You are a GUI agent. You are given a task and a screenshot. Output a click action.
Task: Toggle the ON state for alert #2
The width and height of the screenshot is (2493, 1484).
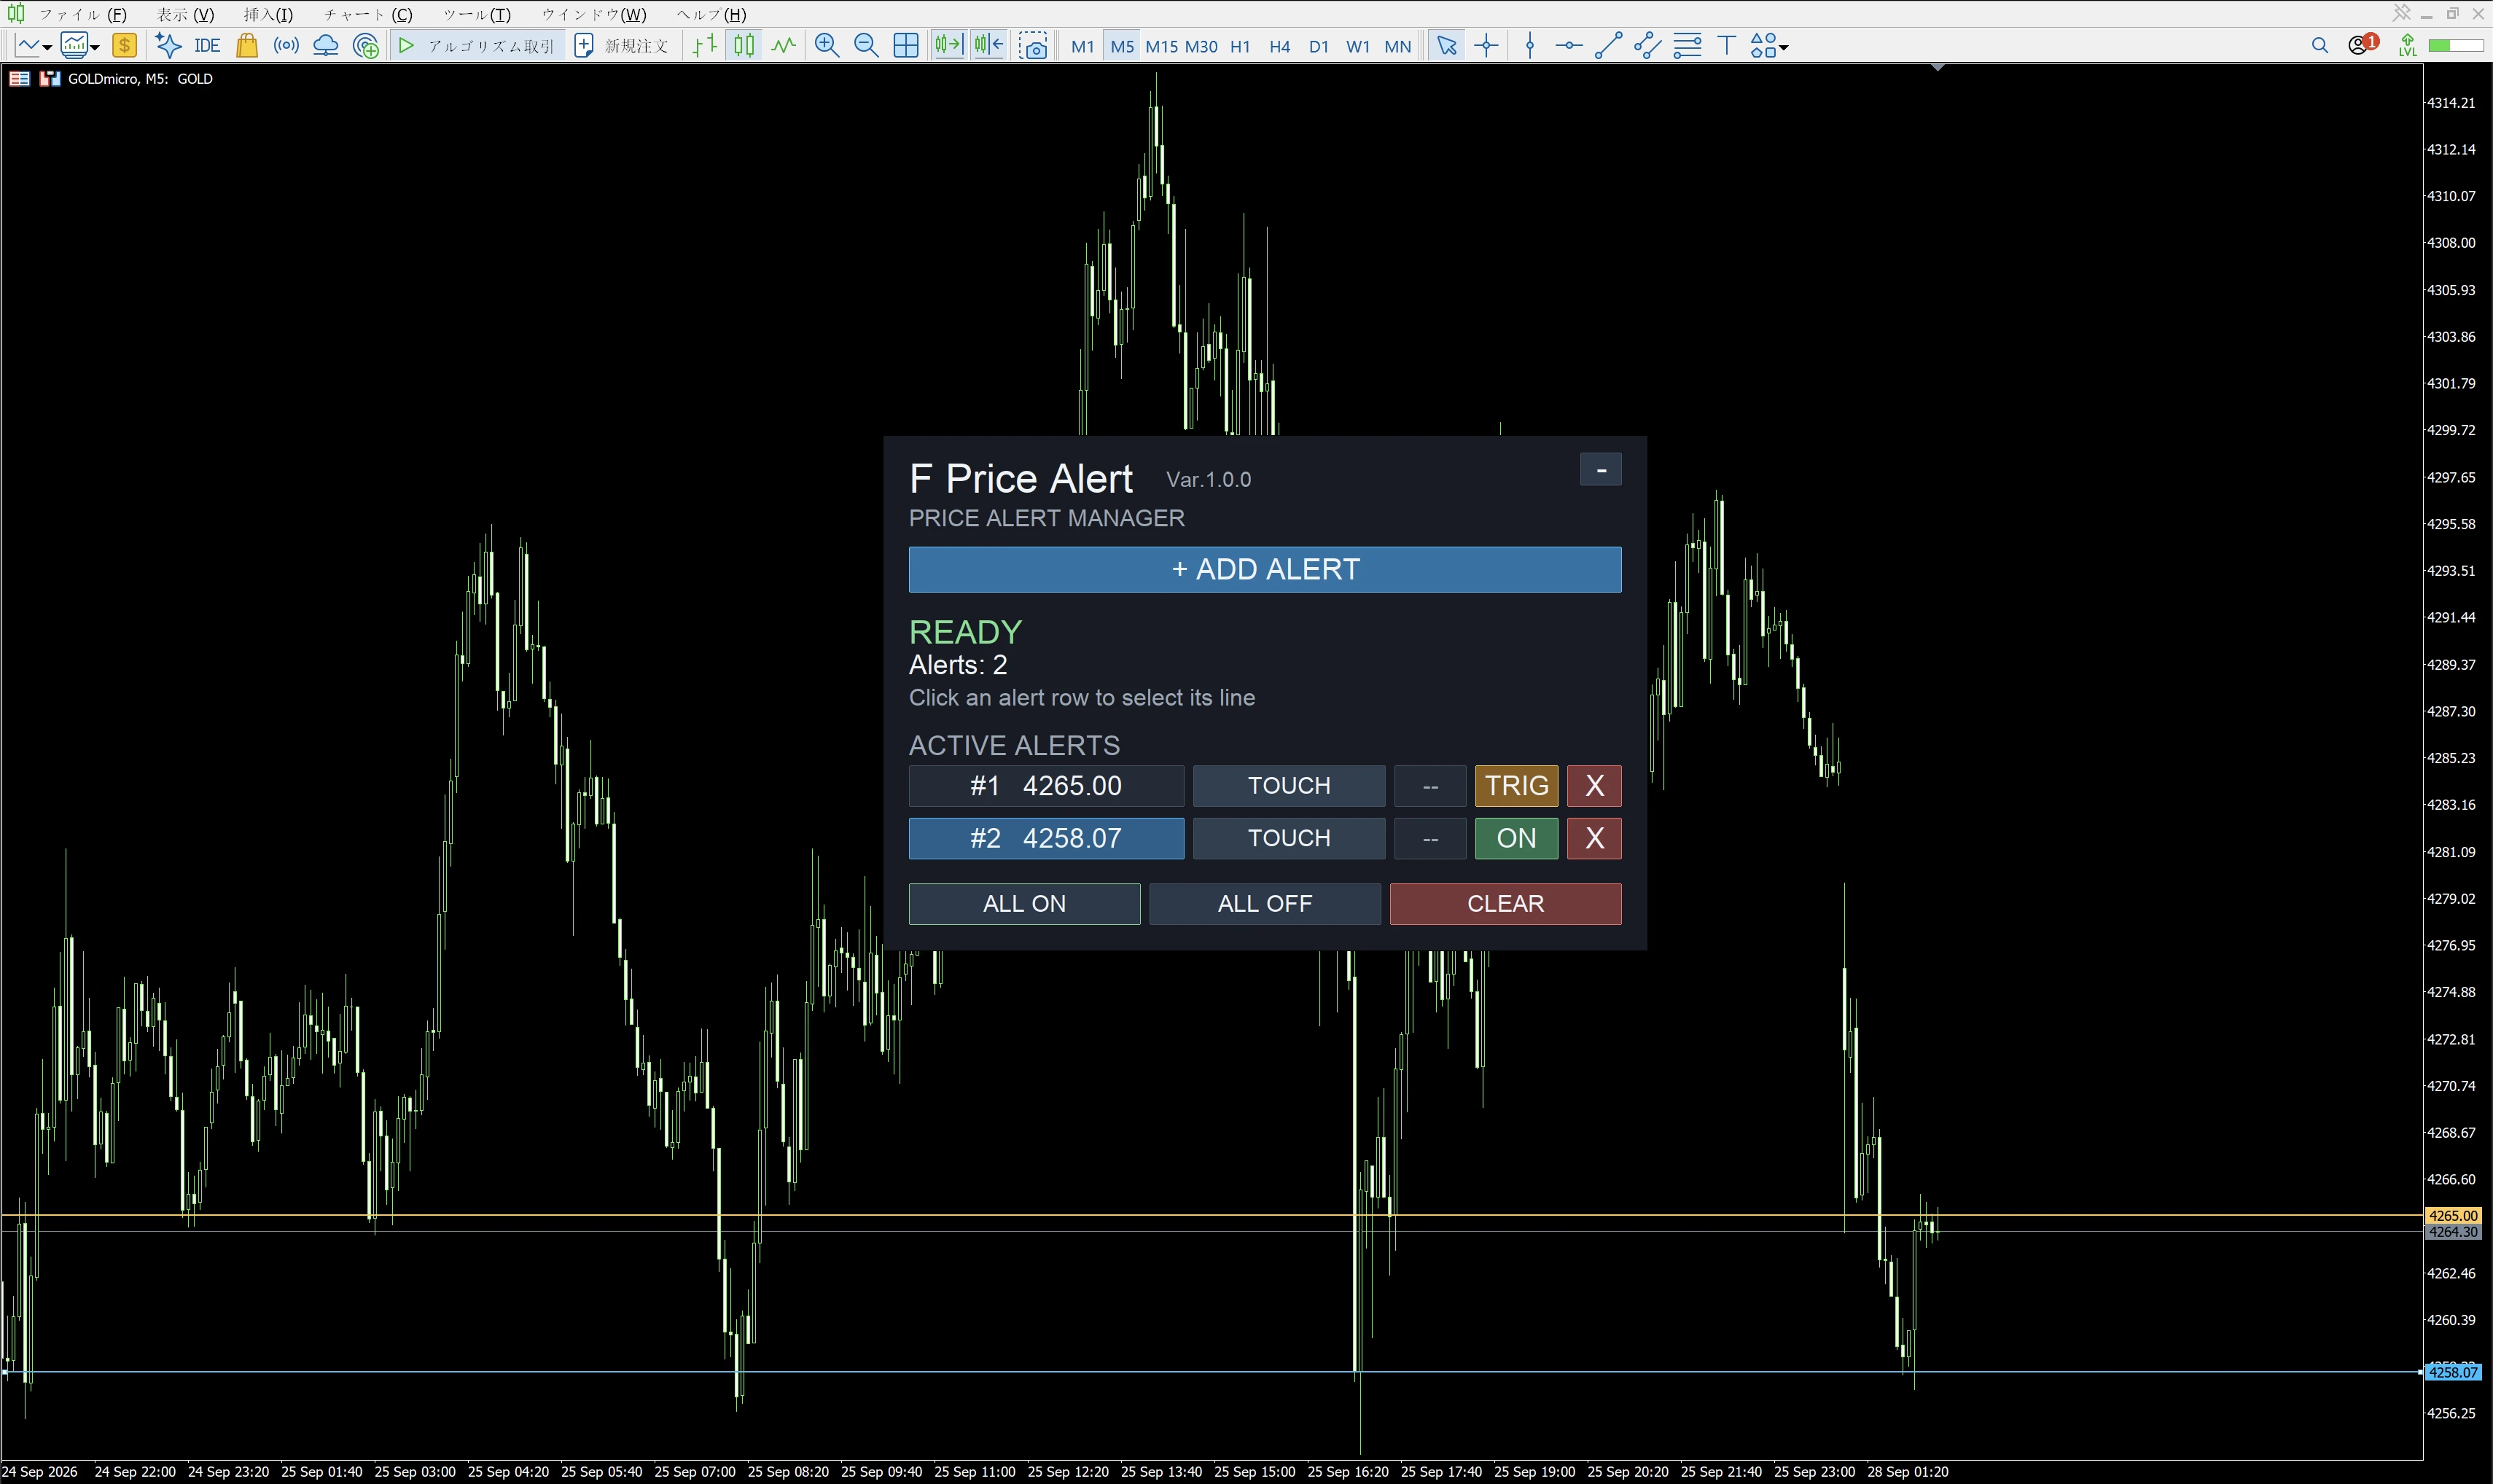coord(1516,838)
